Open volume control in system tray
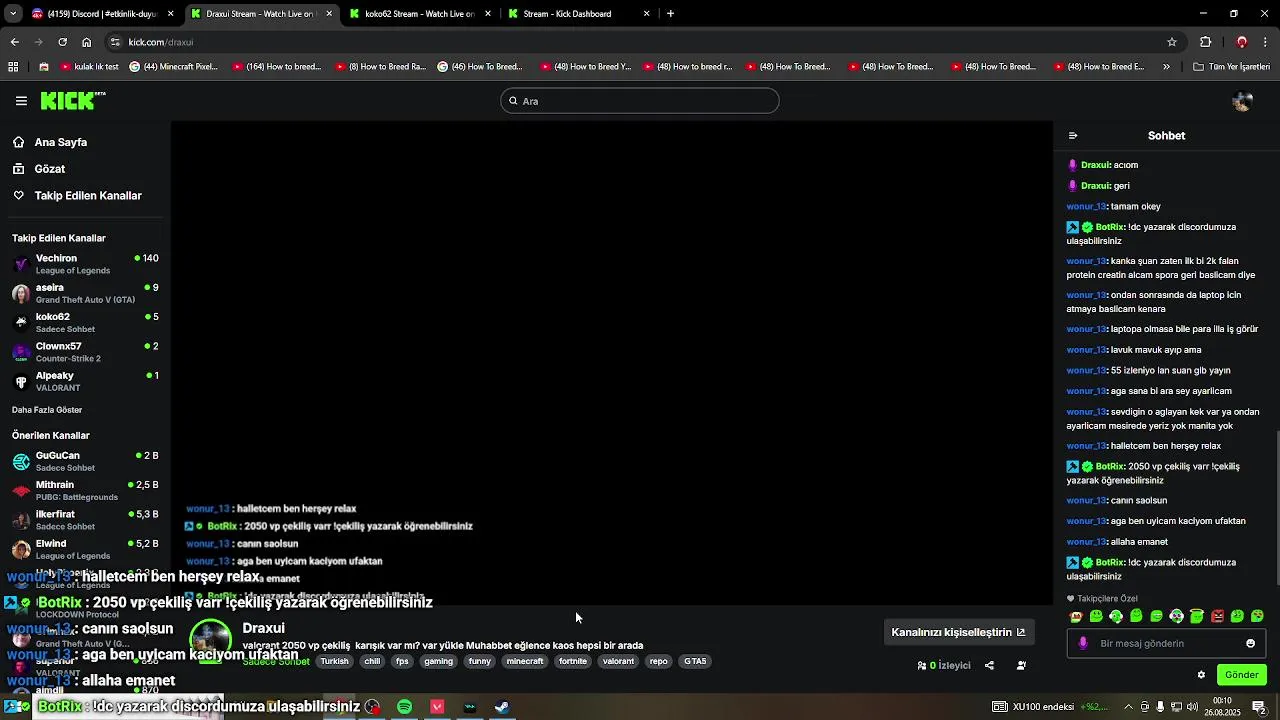 pyautogui.click(x=1192, y=707)
